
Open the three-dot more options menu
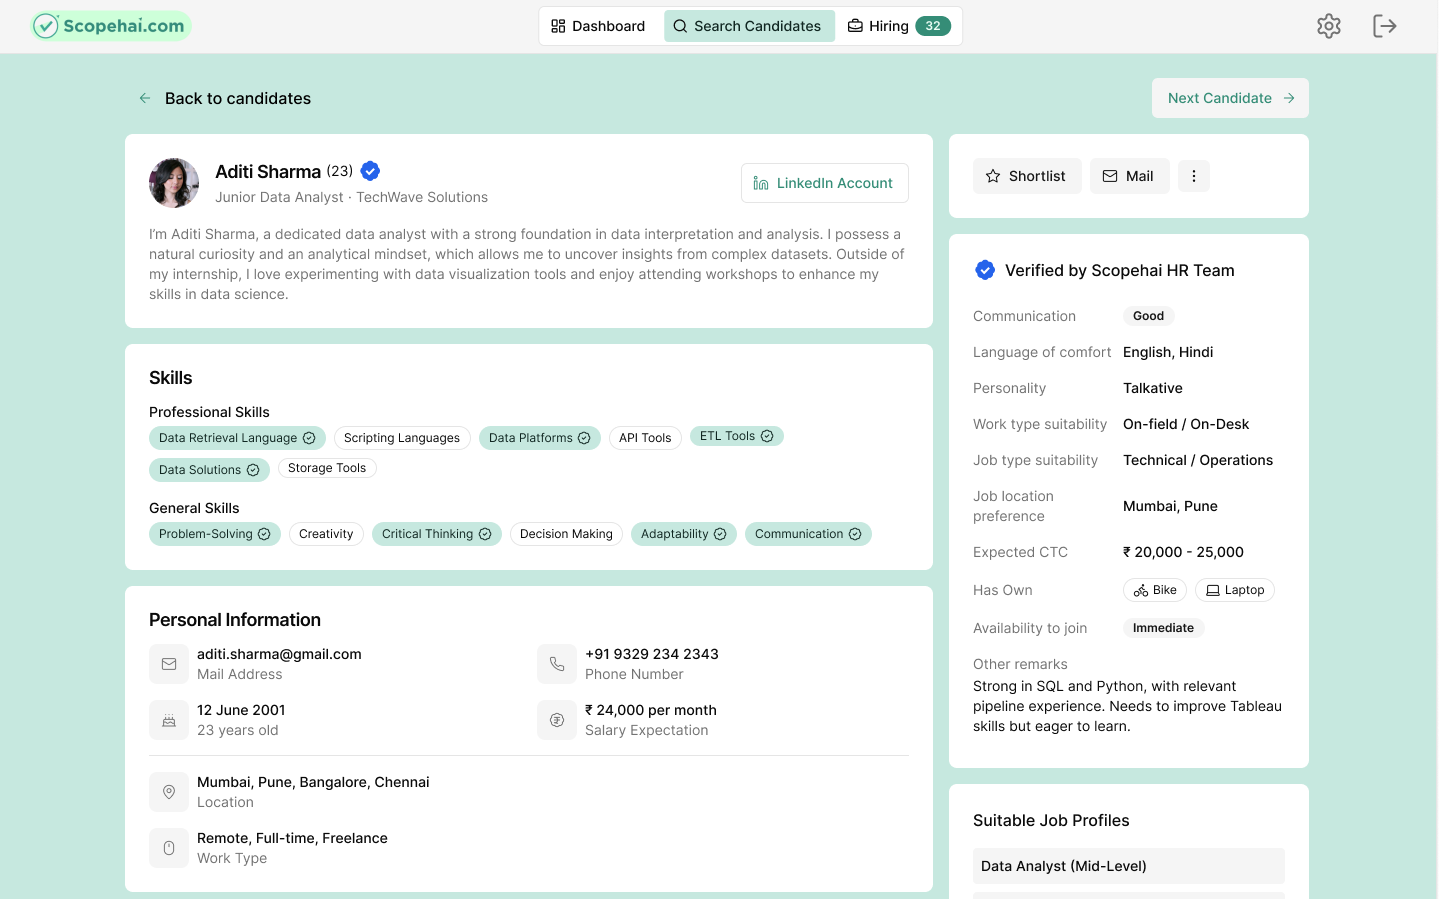pyautogui.click(x=1193, y=176)
